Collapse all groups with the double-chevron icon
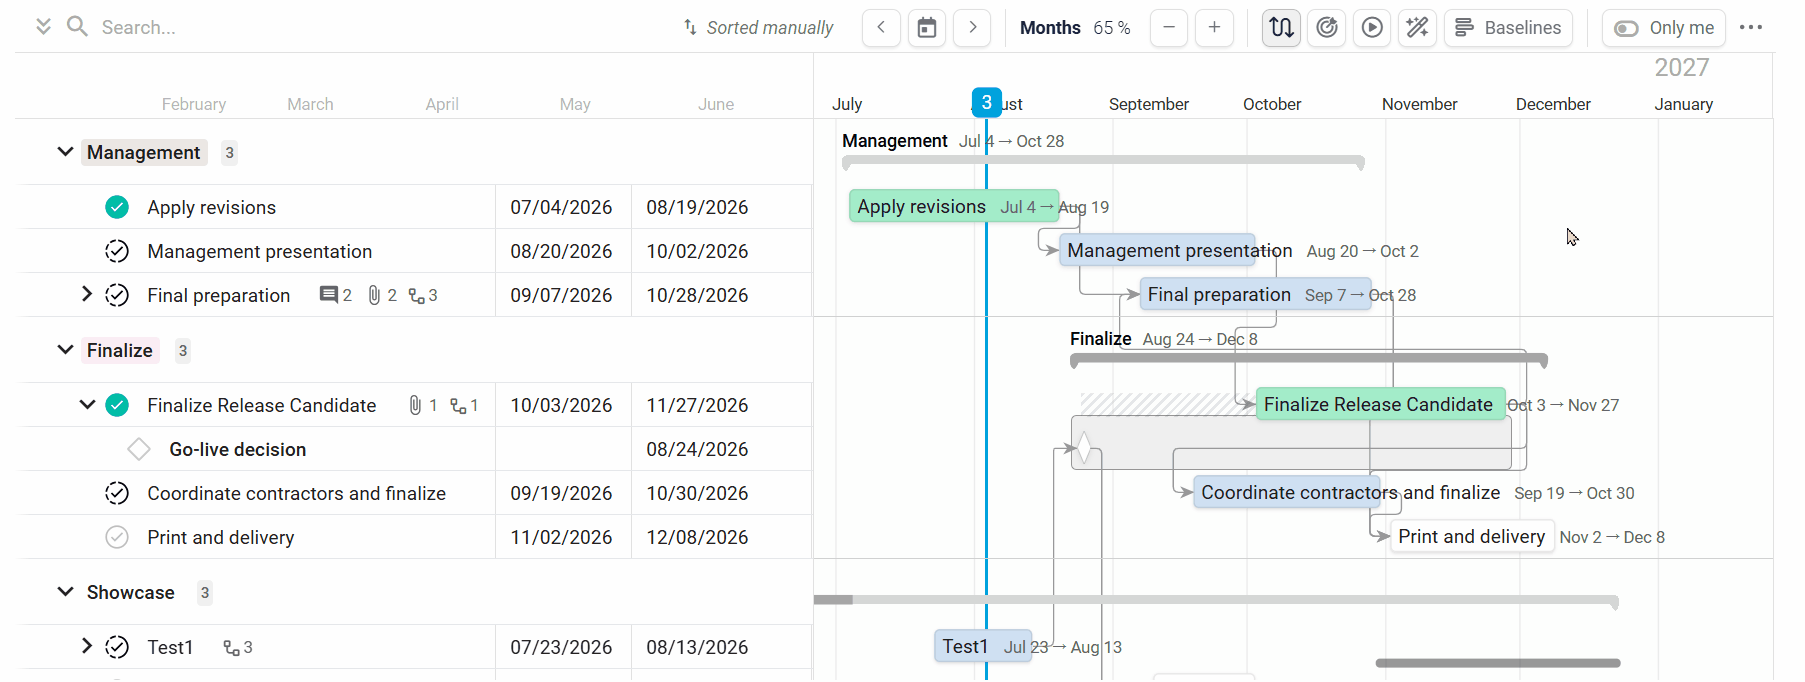The width and height of the screenshot is (1805, 682). [43, 27]
